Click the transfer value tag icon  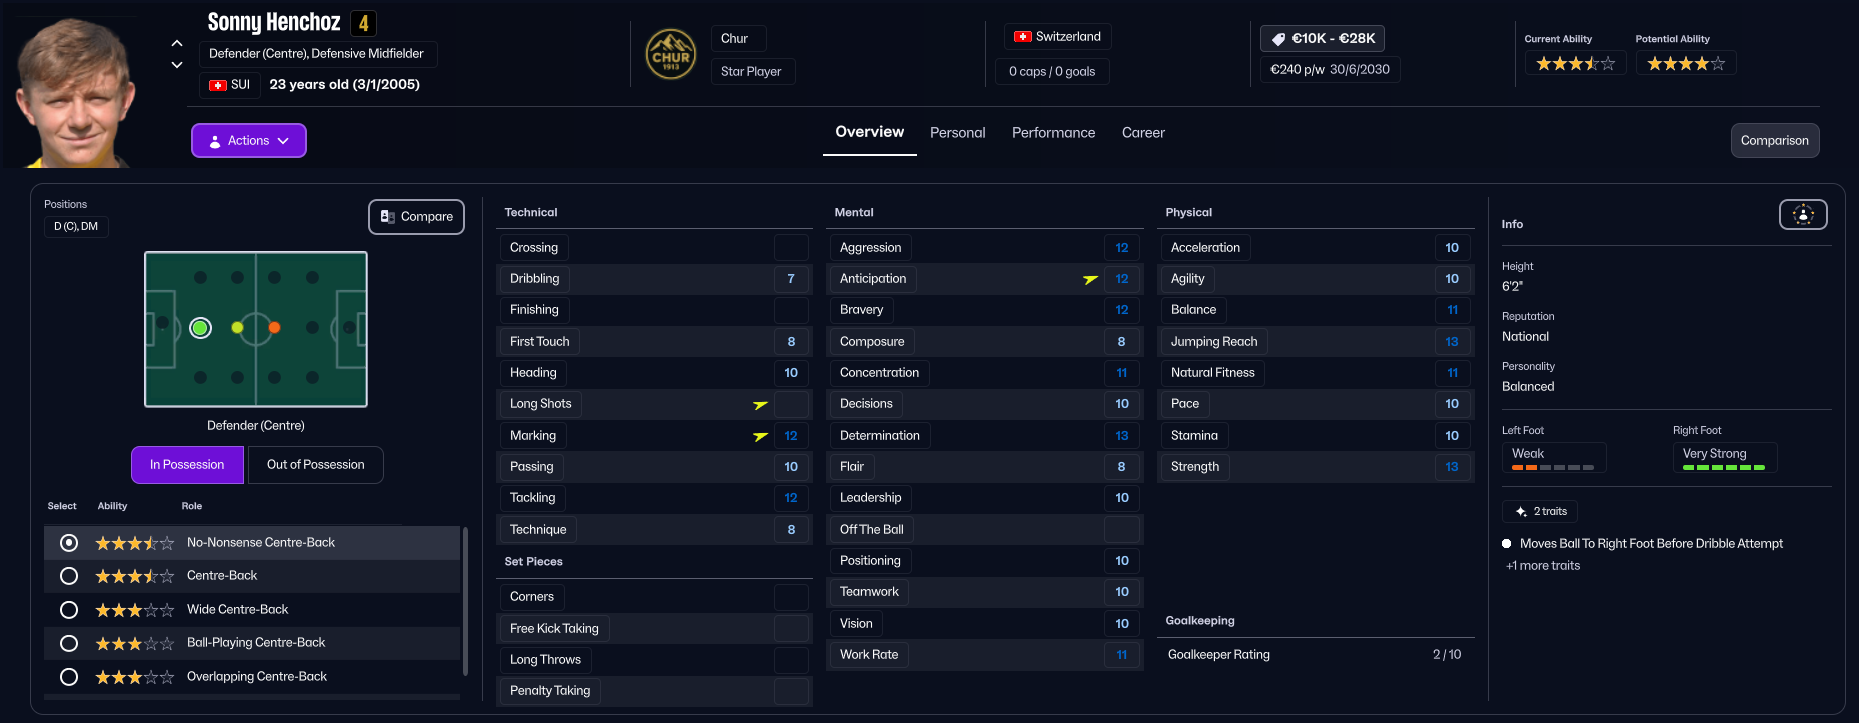point(1278,39)
